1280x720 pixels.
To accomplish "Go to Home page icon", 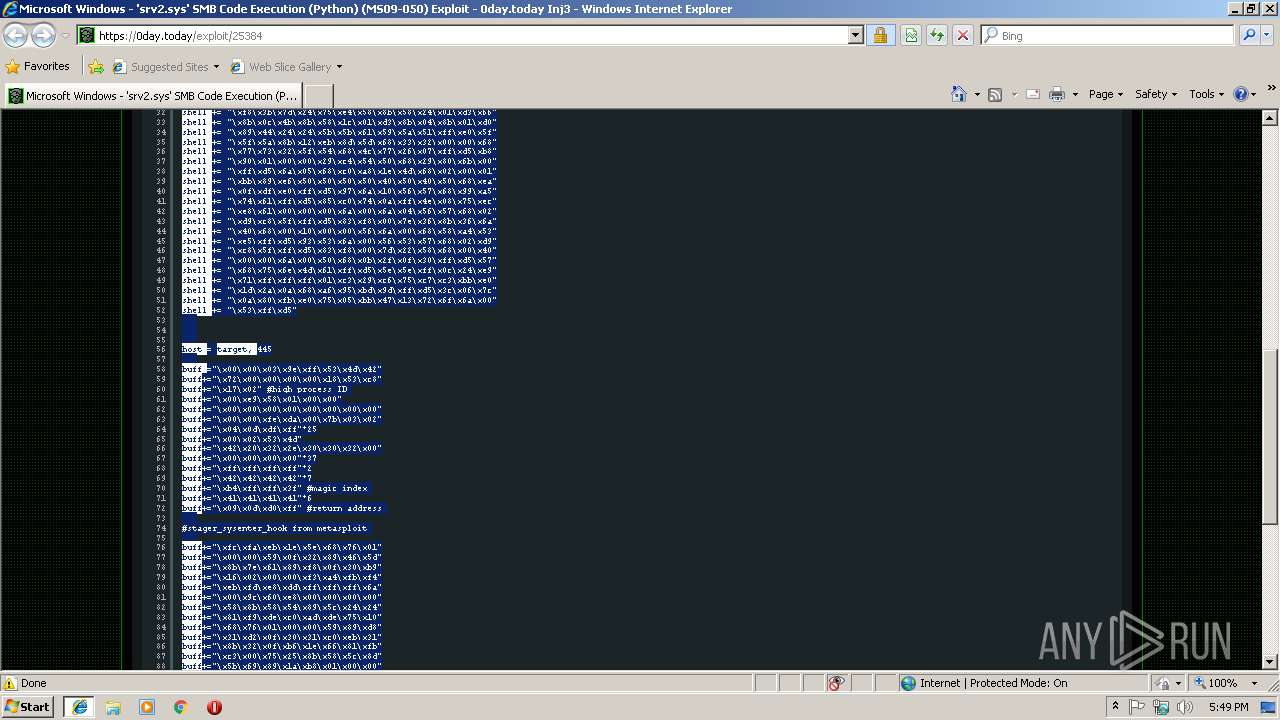I will [958, 94].
